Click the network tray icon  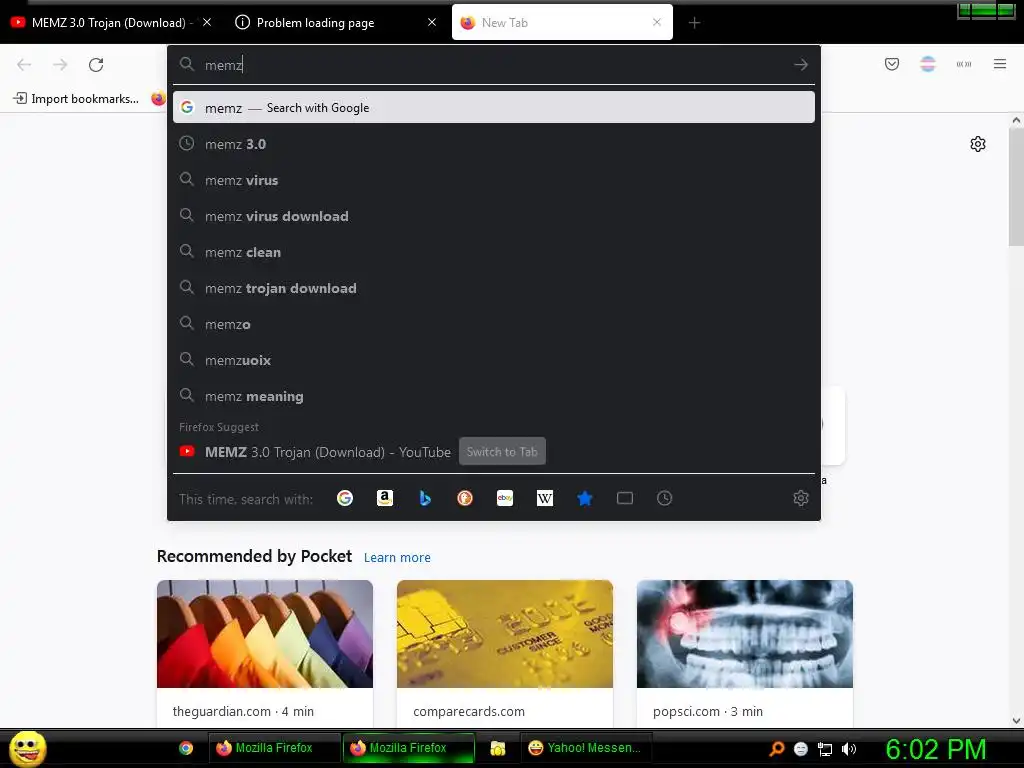coord(825,749)
